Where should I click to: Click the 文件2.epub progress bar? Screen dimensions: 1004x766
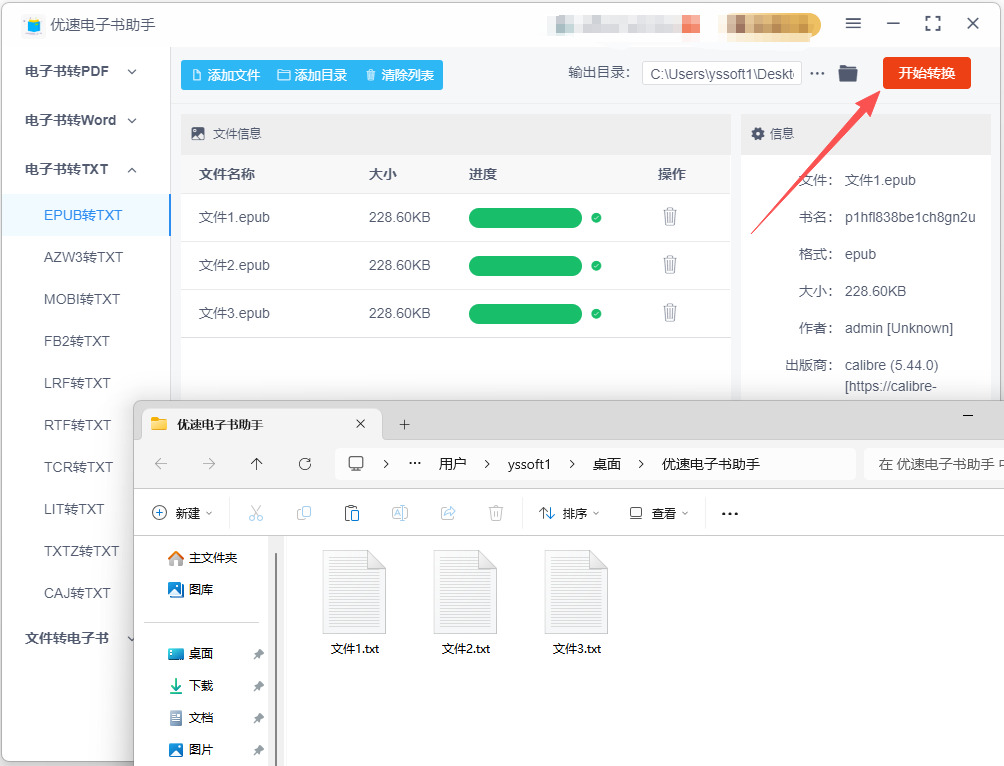pos(525,266)
